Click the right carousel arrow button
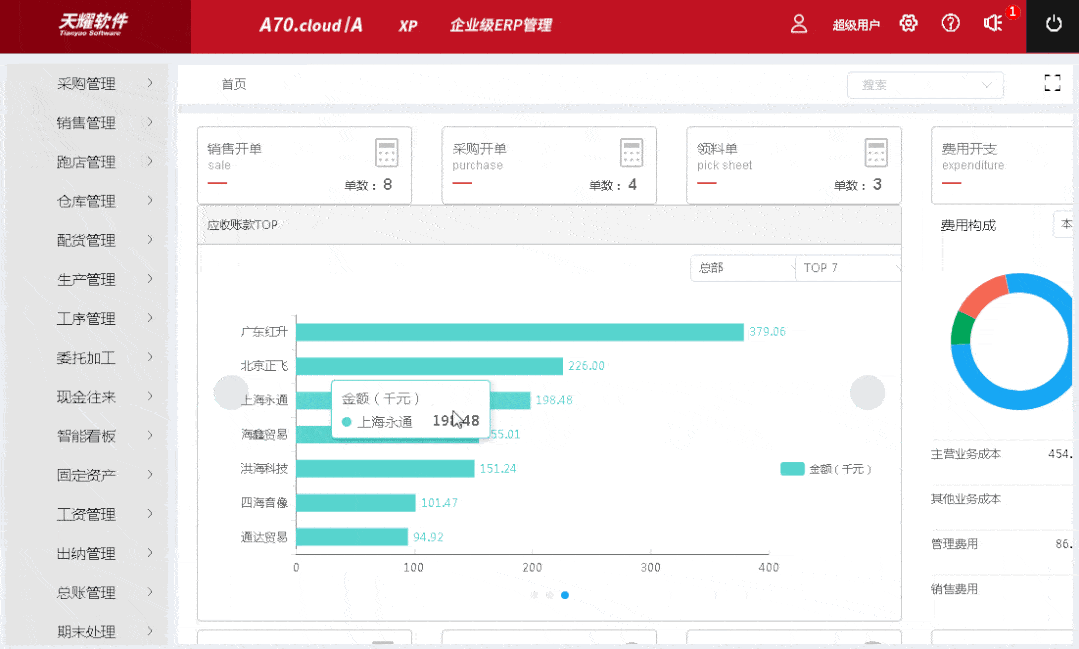Screen dimensions: 1079x649 pos(867,393)
